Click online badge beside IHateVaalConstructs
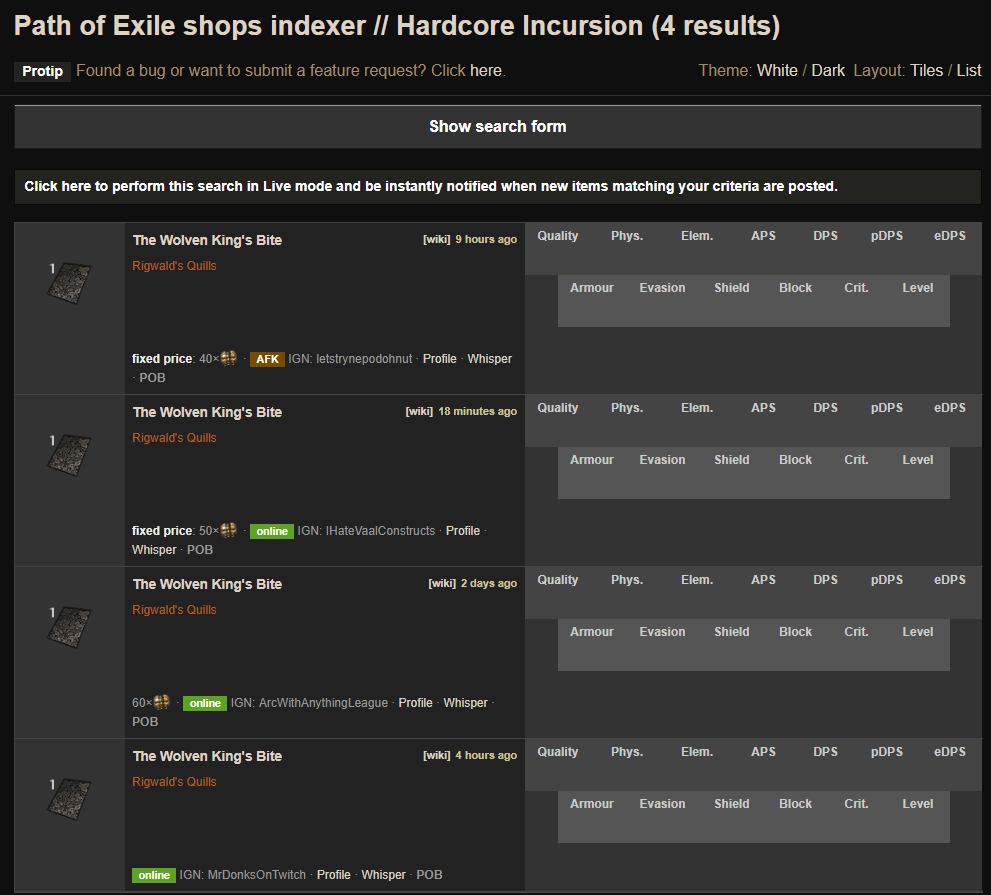The width and height of the screenshot is (991, 895). coord(272,531)
